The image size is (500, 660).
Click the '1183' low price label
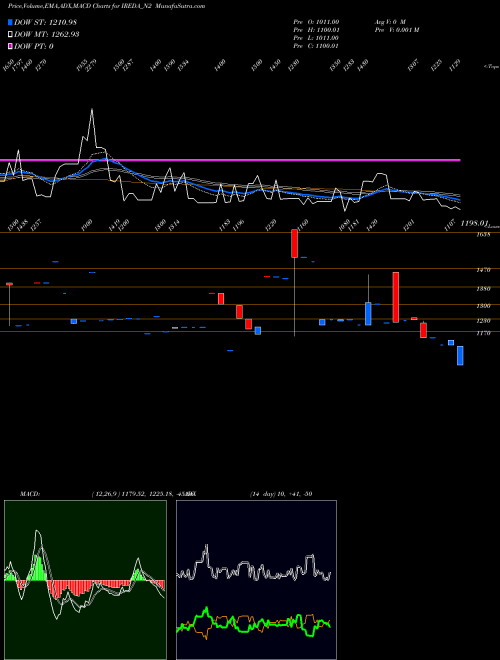225,226
